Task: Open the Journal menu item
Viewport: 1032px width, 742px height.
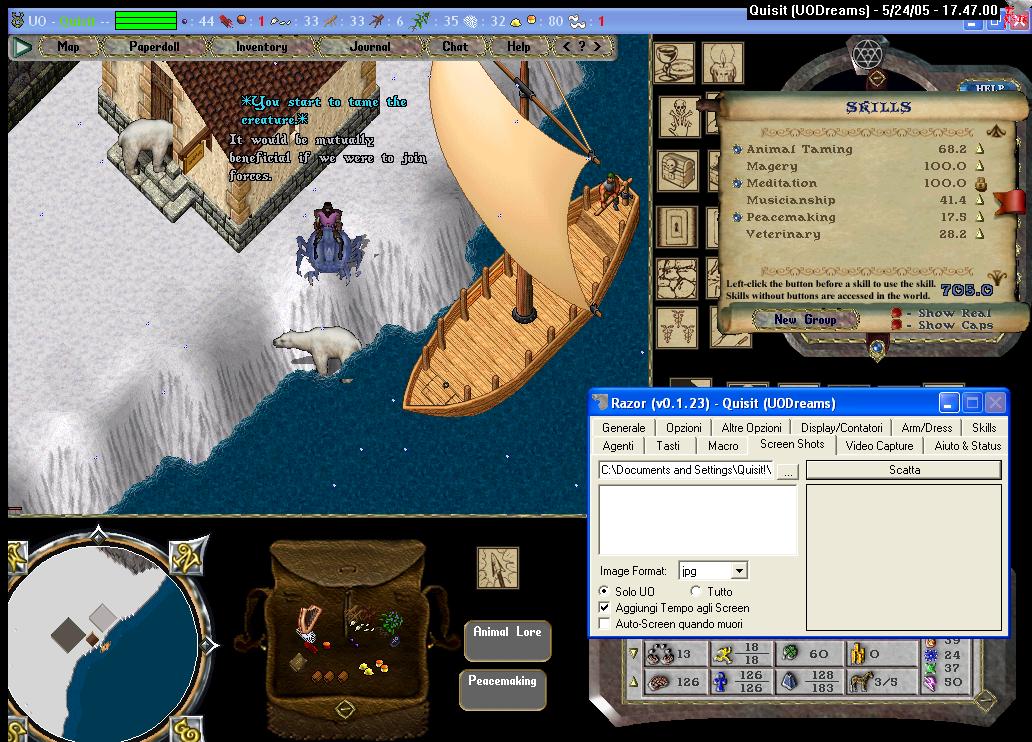Action: (x=370, y=47)
